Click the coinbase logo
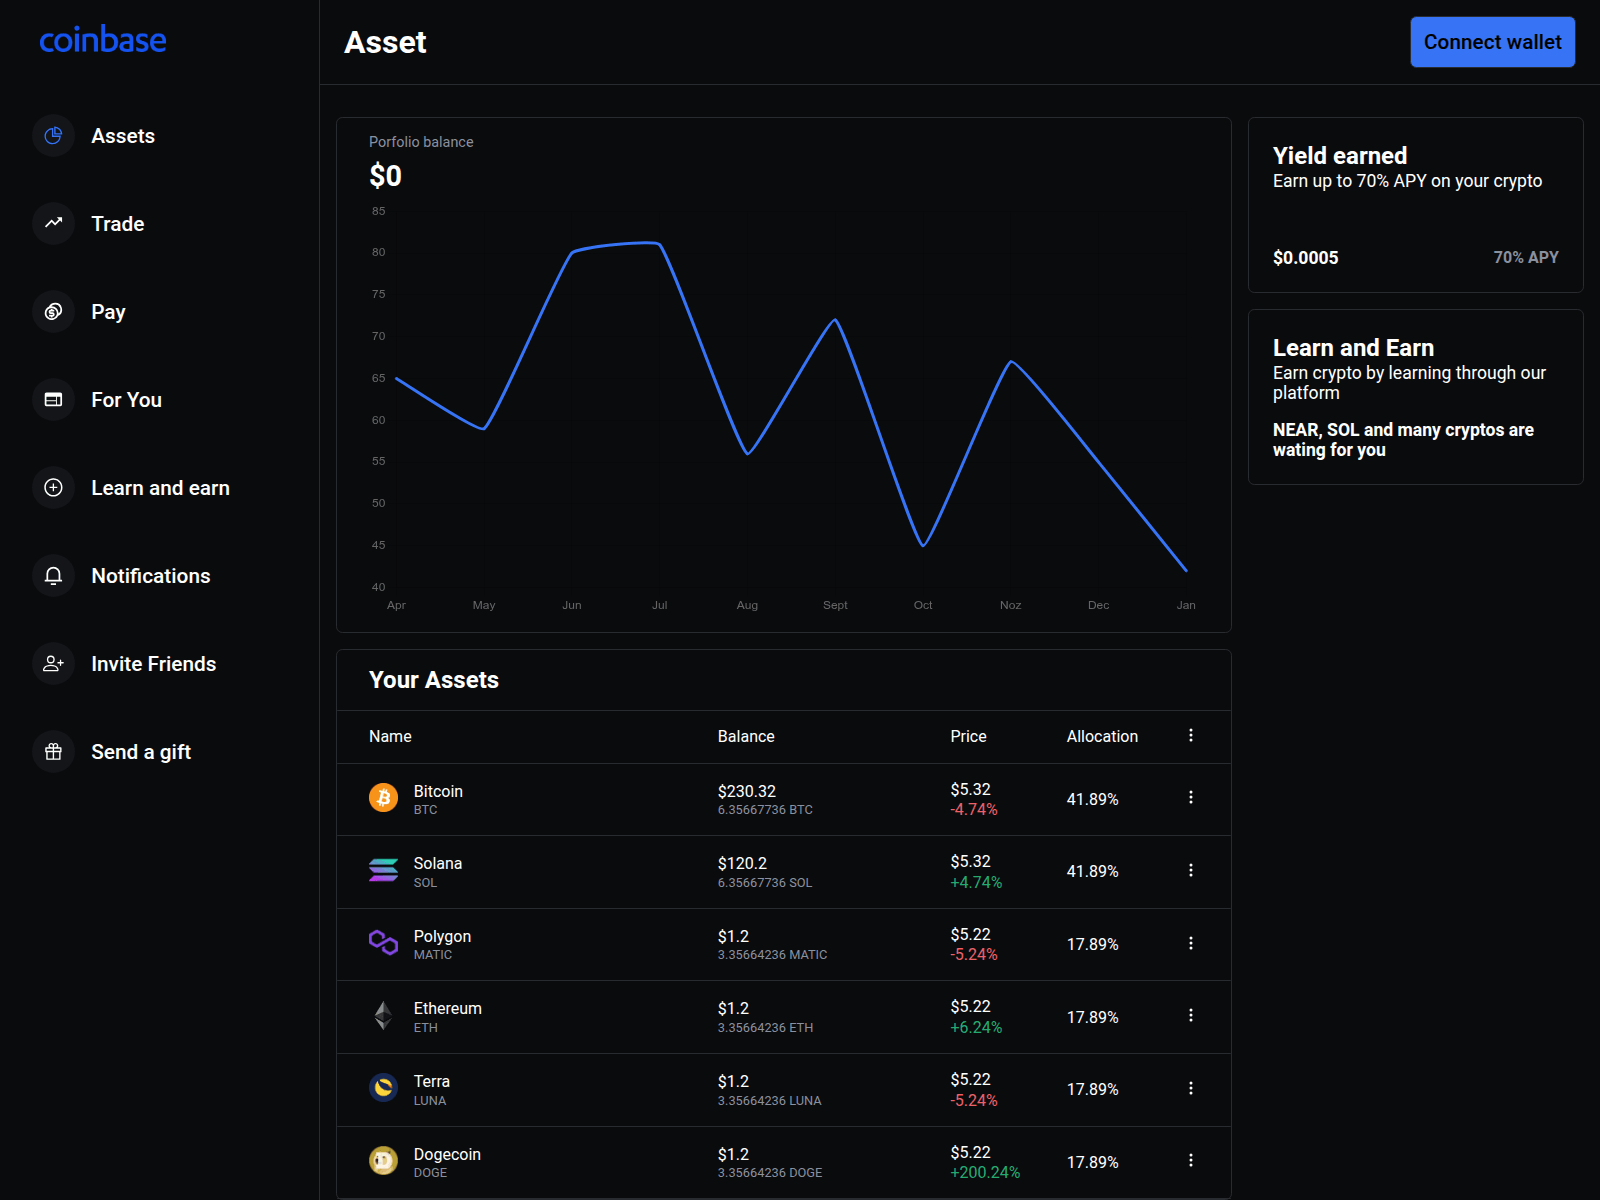The image size is (1600, 1200). pyautogui.click(x=103, y=40)
